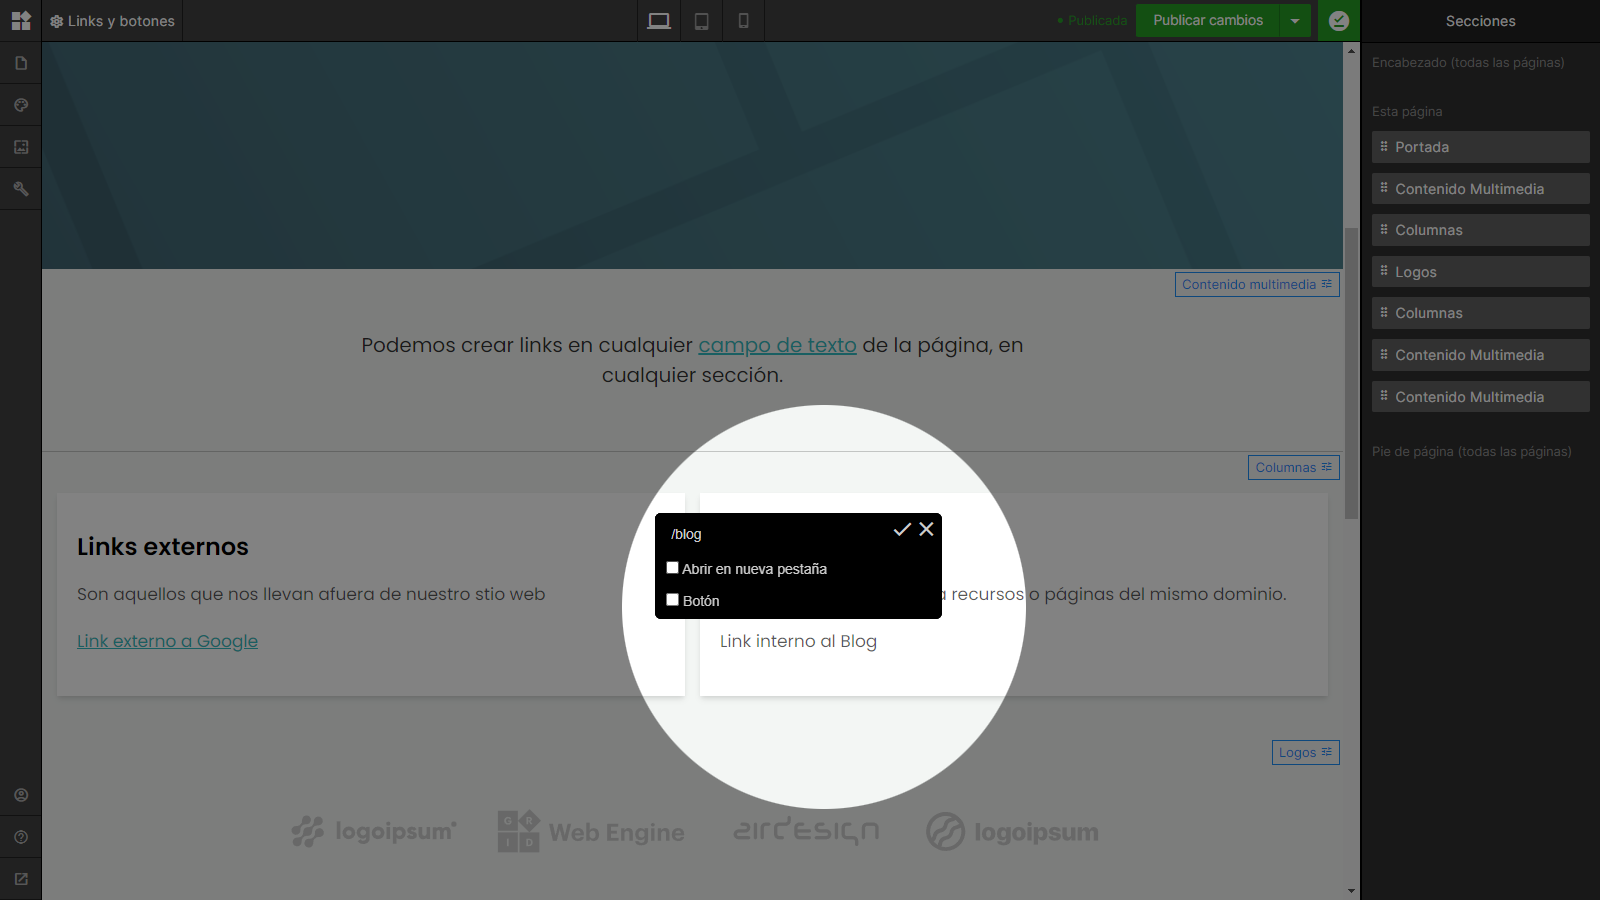1600x900 pixels.
Task: Expand the Publicar cambios dropdown arrow
Action: coord(1295,21)
